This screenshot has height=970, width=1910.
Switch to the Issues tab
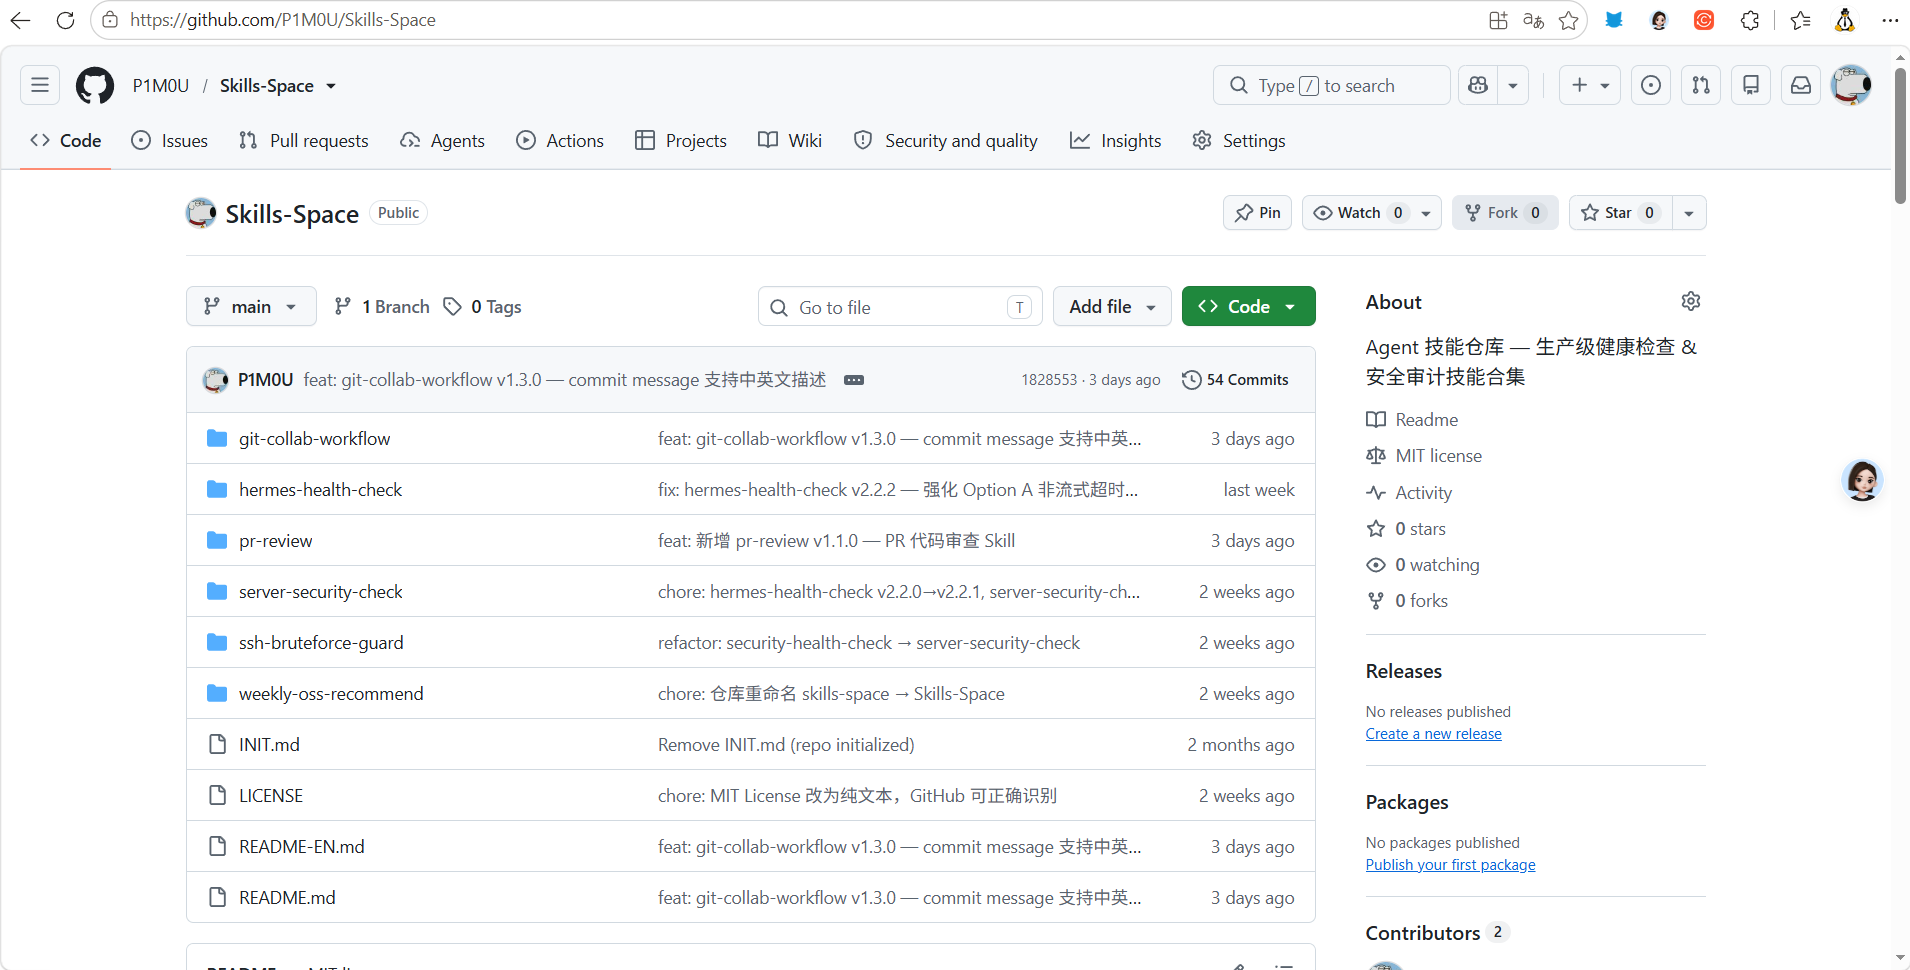click(170, 141)
